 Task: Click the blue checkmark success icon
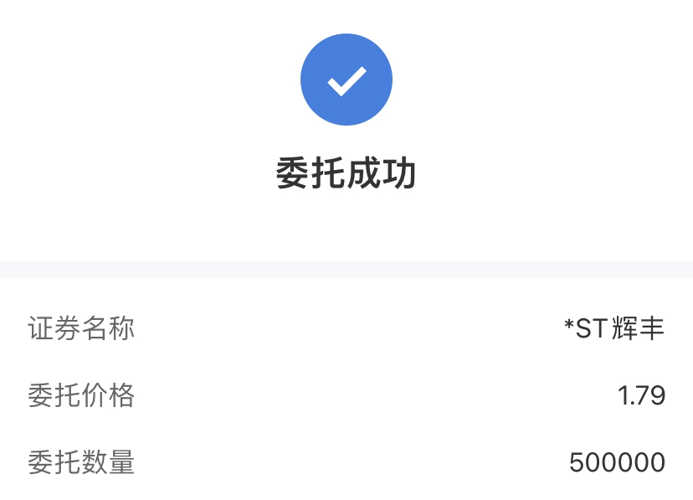click(x=346, y=80)
